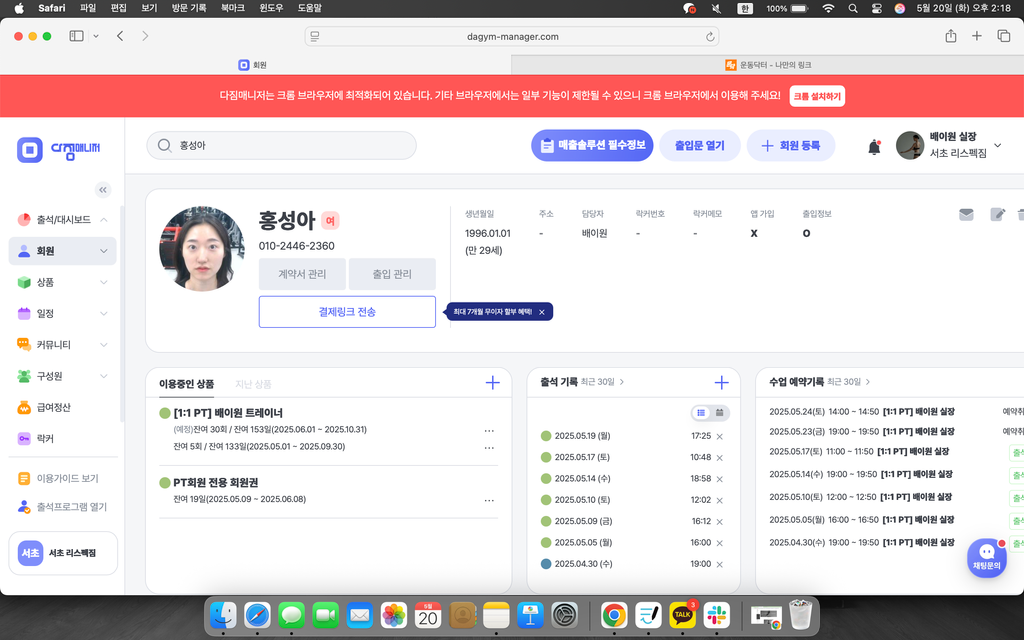Switch to the 지난 상품 tab
1024x640 pixels.
(253, 384)
